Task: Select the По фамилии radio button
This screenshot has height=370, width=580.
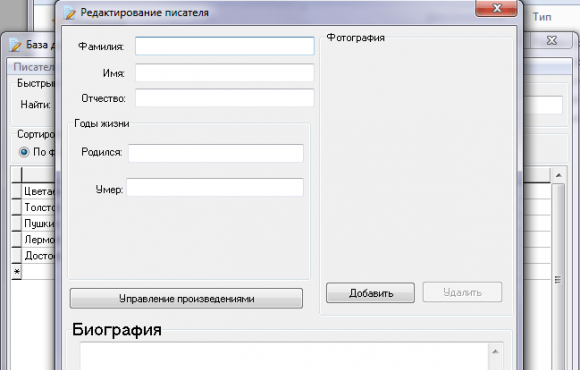Action: click(24, 152)
